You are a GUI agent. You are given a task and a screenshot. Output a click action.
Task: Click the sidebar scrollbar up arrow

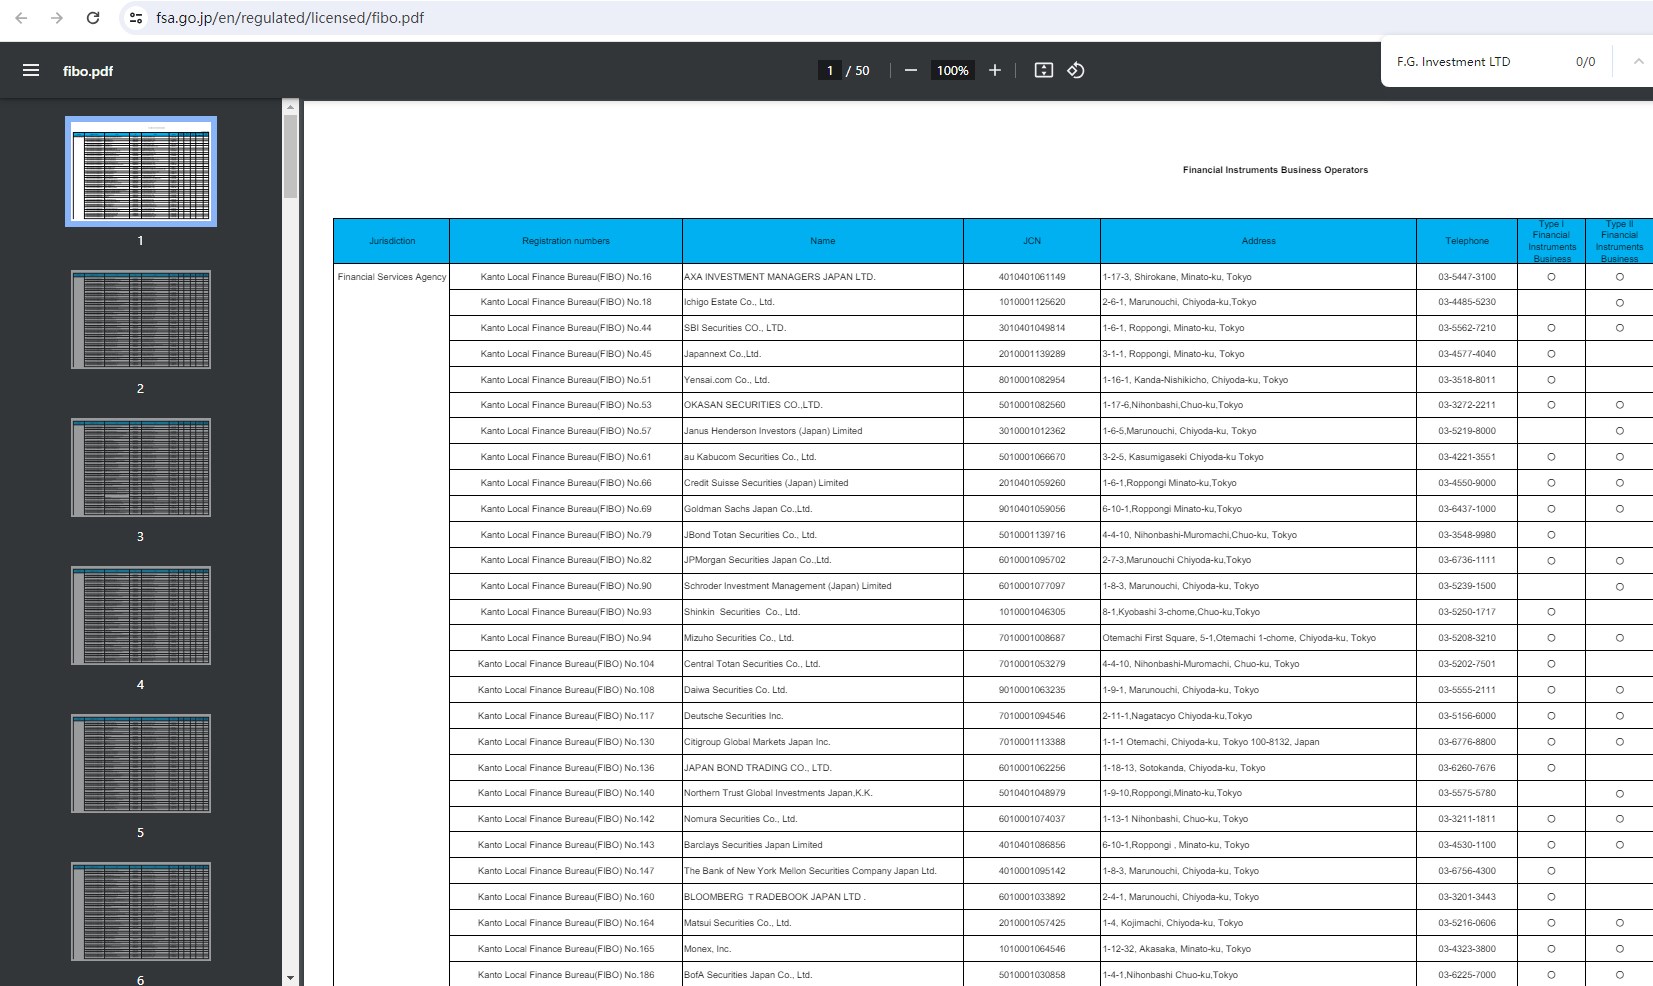coord(290,107)
